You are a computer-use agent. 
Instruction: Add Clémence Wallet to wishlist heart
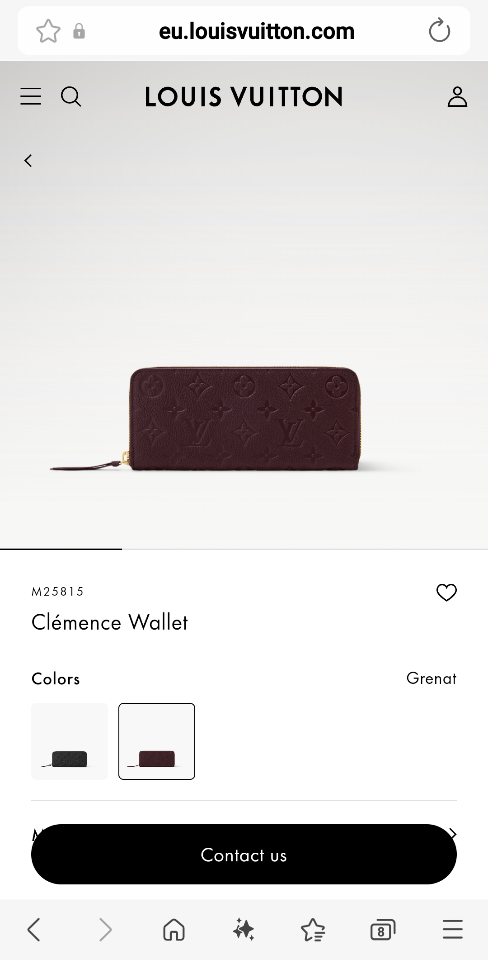pyautogui.click(x=446, y=592)
